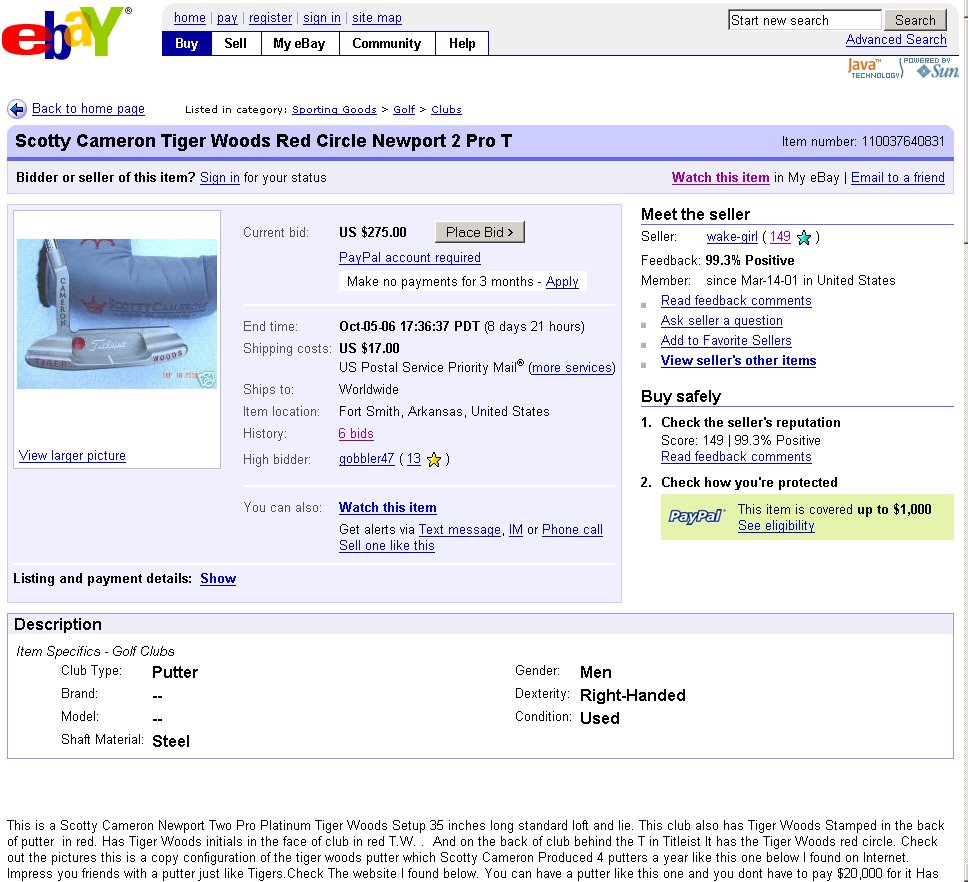The height and width of the screenshot is (882, 968).
Task: Click item number 110037640831 text
Action: 863,141
